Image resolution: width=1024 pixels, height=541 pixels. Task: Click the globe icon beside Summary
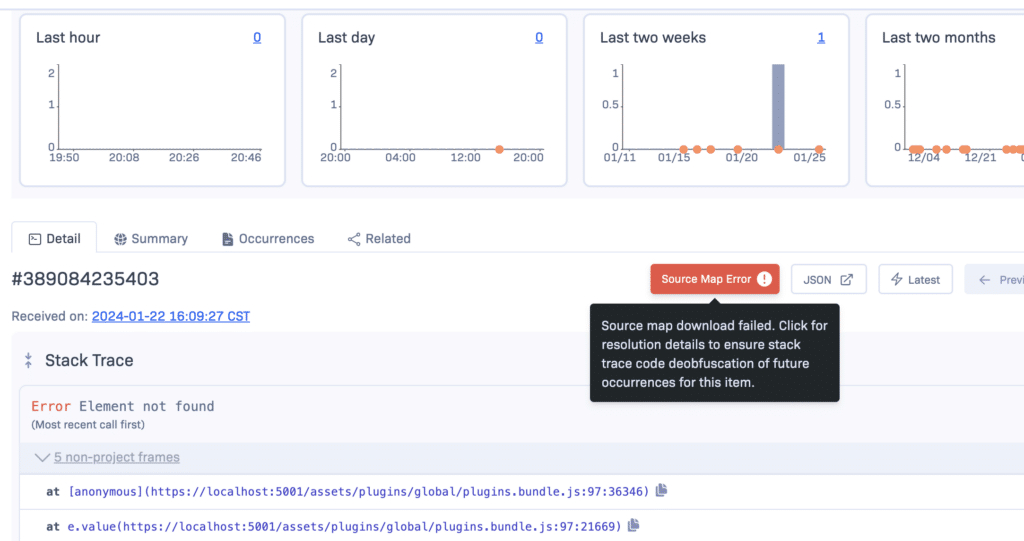click(120, 239)
